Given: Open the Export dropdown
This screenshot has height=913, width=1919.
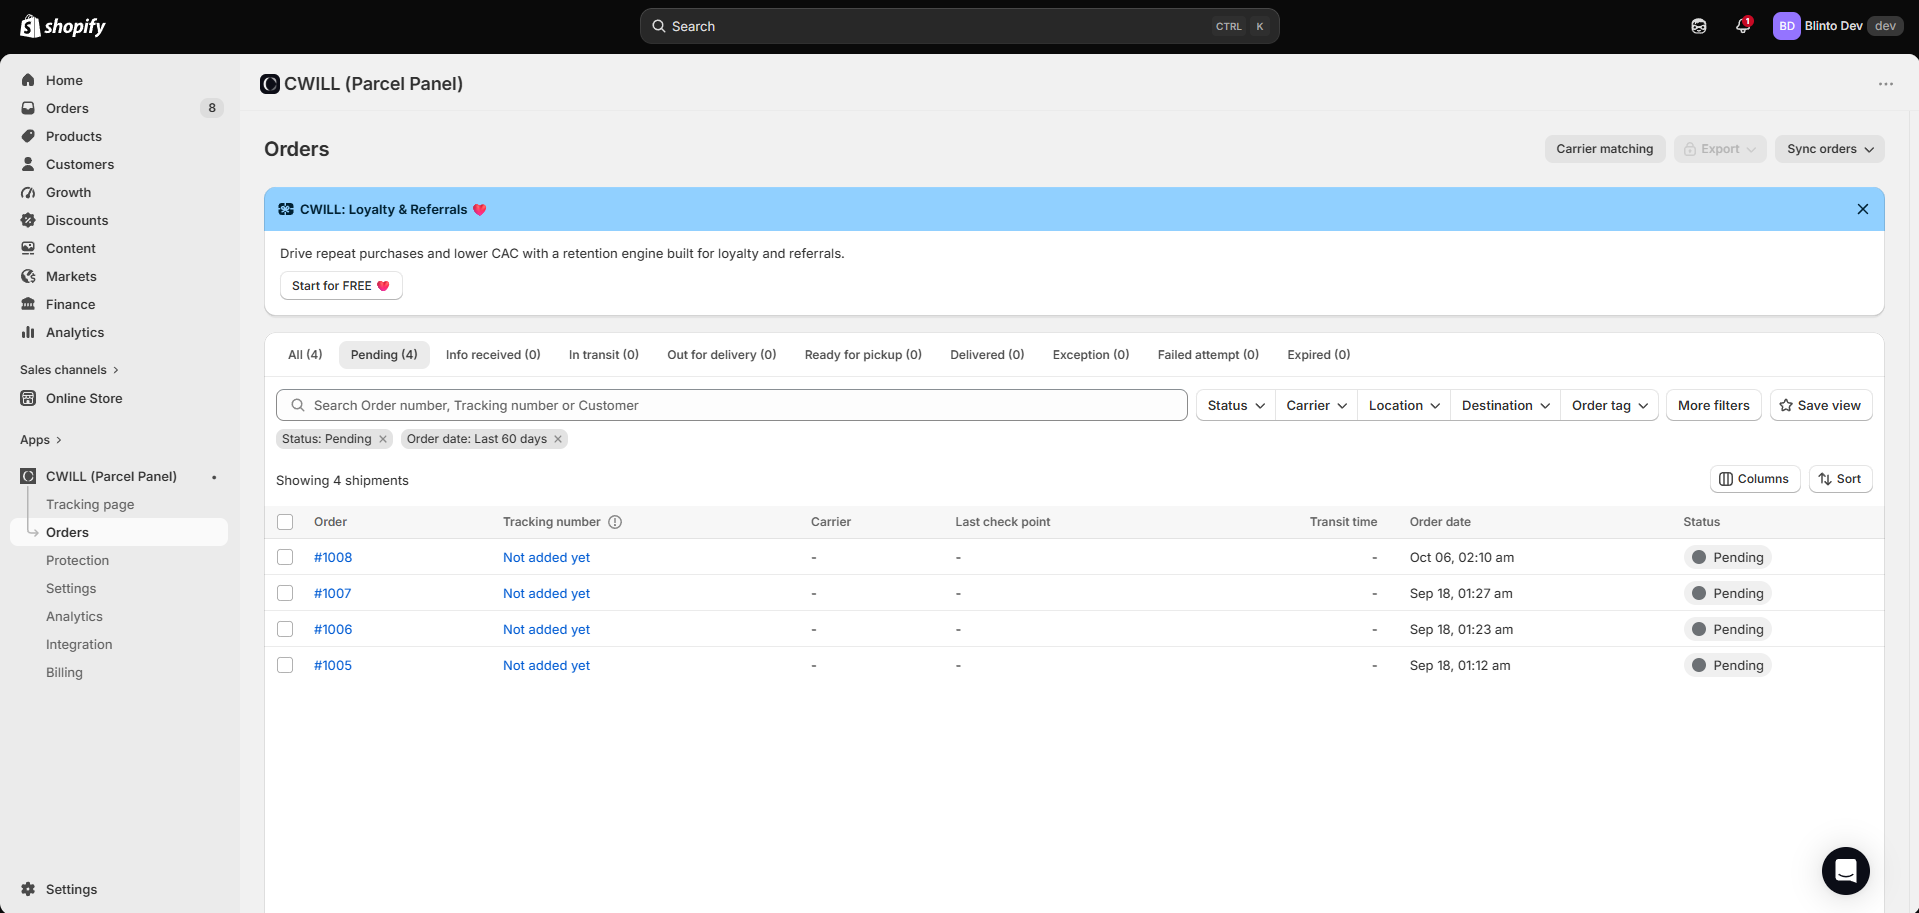Looking at the screenshot, I should pos(1720,149).
